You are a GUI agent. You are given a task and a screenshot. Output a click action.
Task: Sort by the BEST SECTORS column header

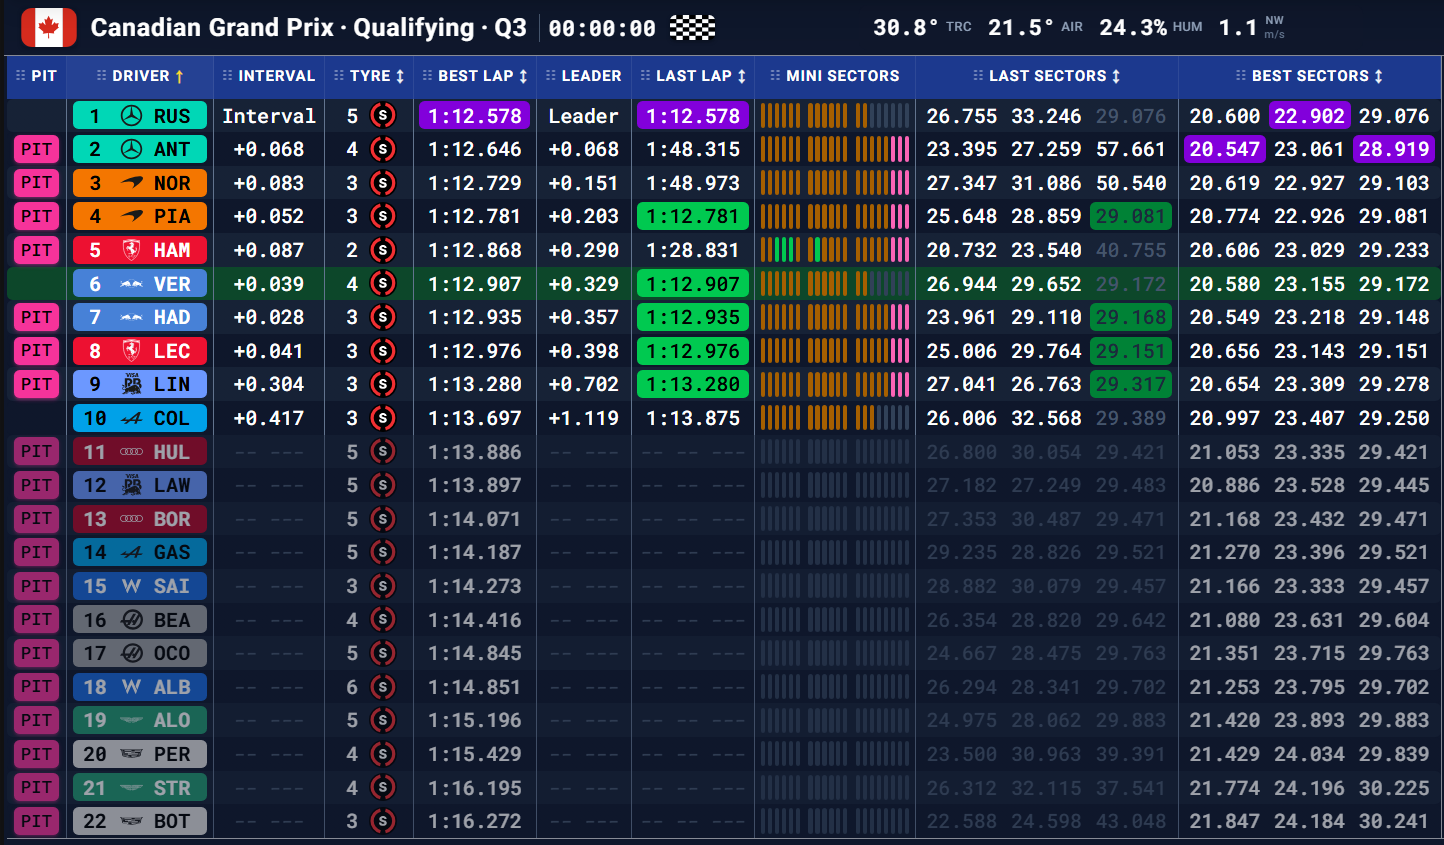tap(1309, 76)
